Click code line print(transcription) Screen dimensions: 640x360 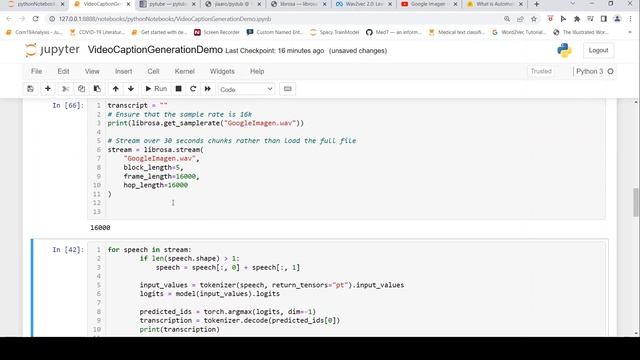click(180, 329)
